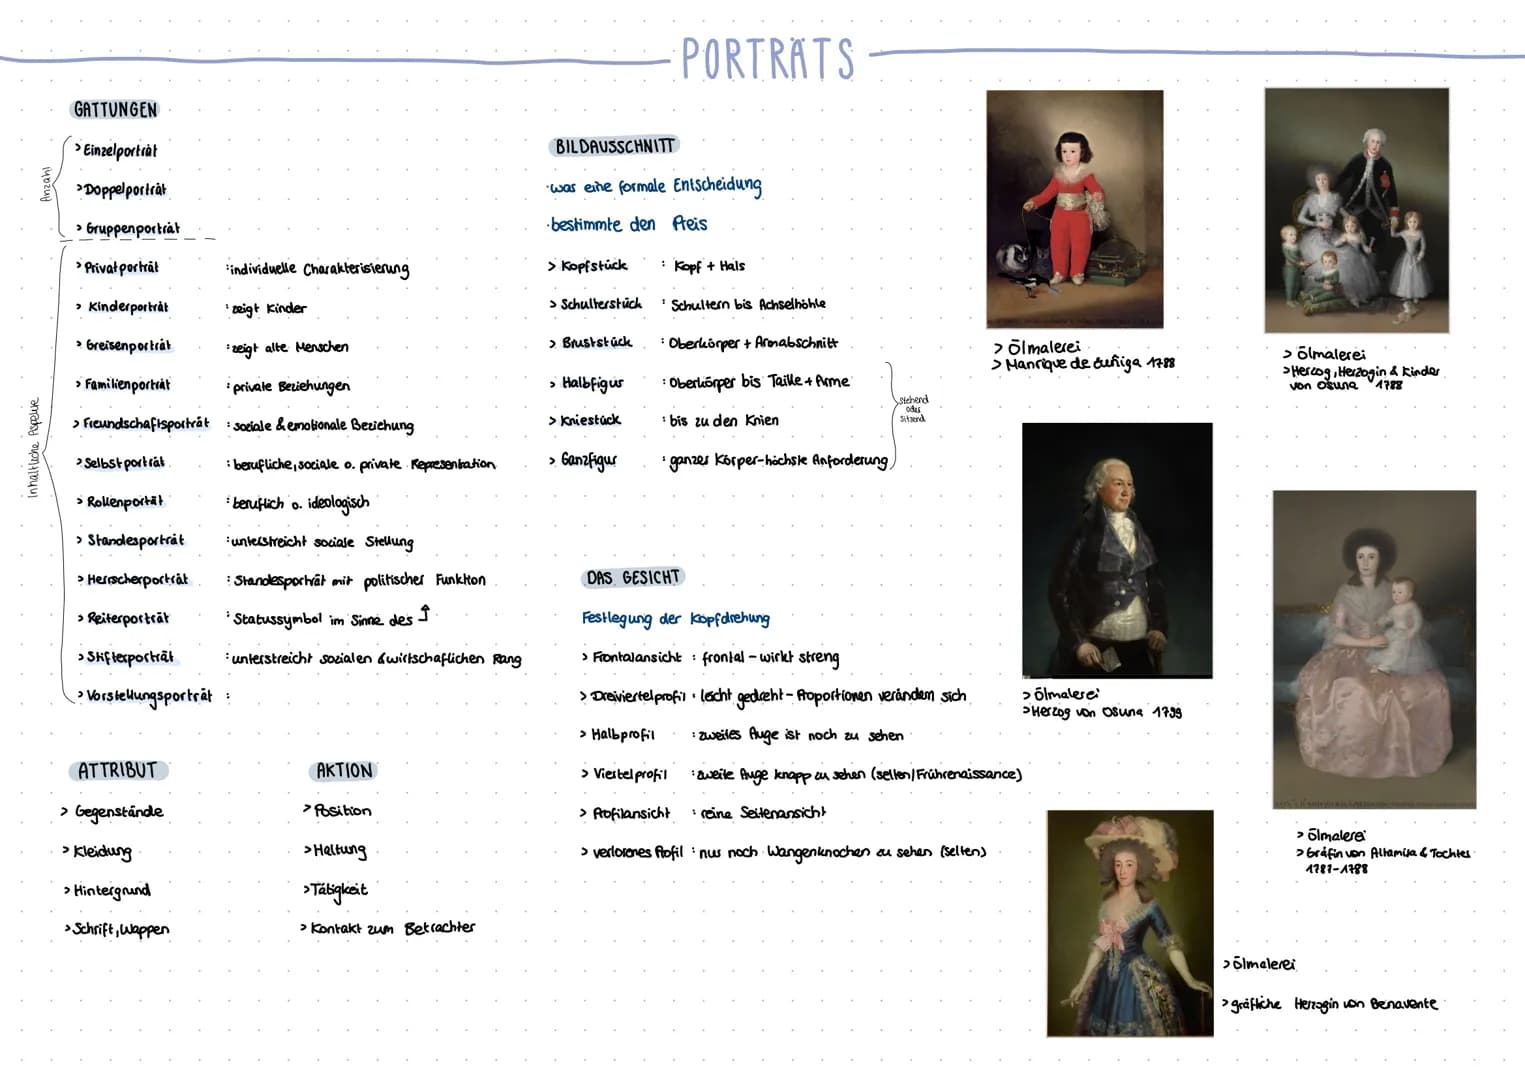Open the Herzog von Osuna portrait image
Image resolution: width=1525 pixels, height=1080 pixels.
[1117, 550]
